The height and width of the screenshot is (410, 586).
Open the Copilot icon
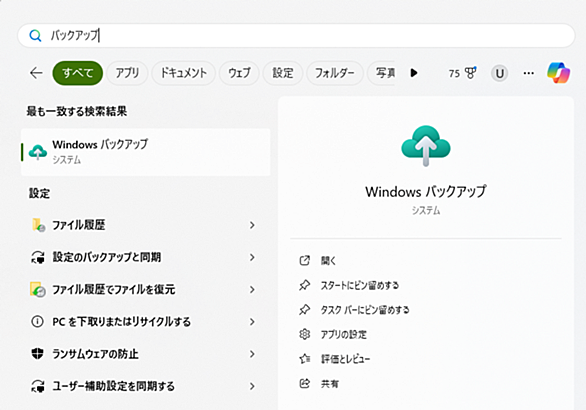(x=558, y=73)
